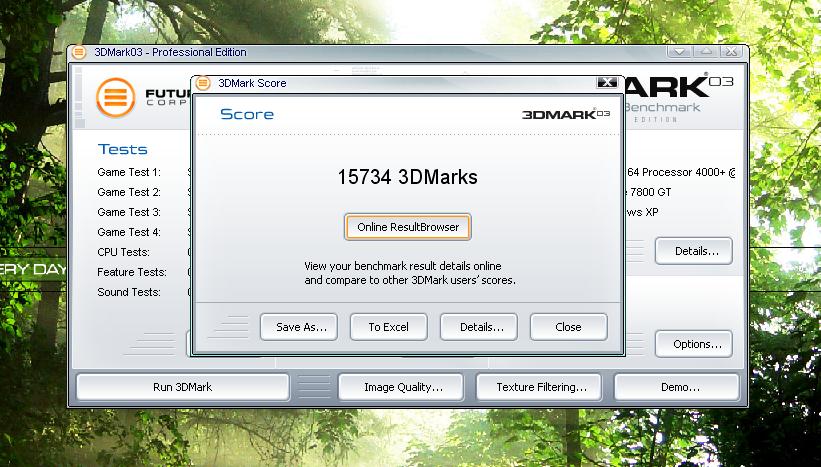The height and width of the screenshot is (467, 821).
Task: Click the 15734 3DMarks score text
Action: 407,177
